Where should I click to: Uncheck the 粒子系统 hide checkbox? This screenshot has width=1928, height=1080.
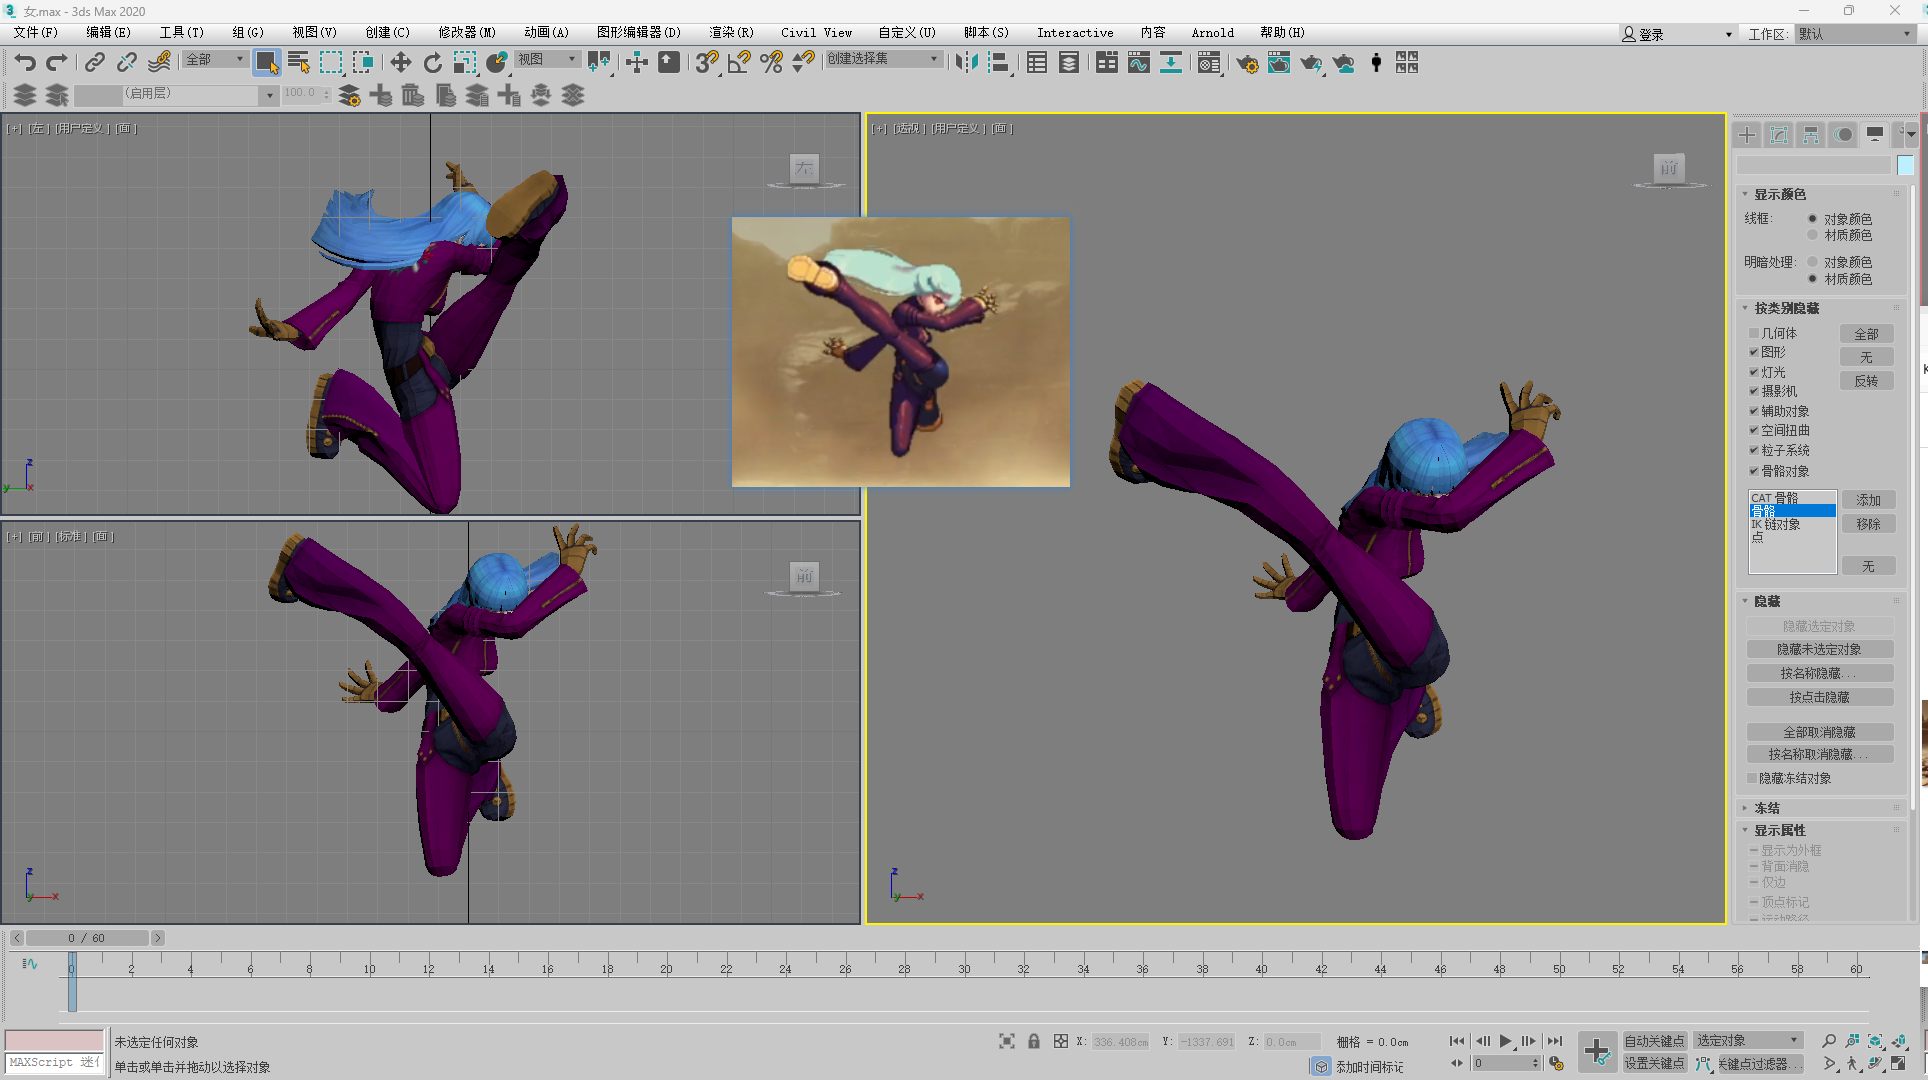1753,450
